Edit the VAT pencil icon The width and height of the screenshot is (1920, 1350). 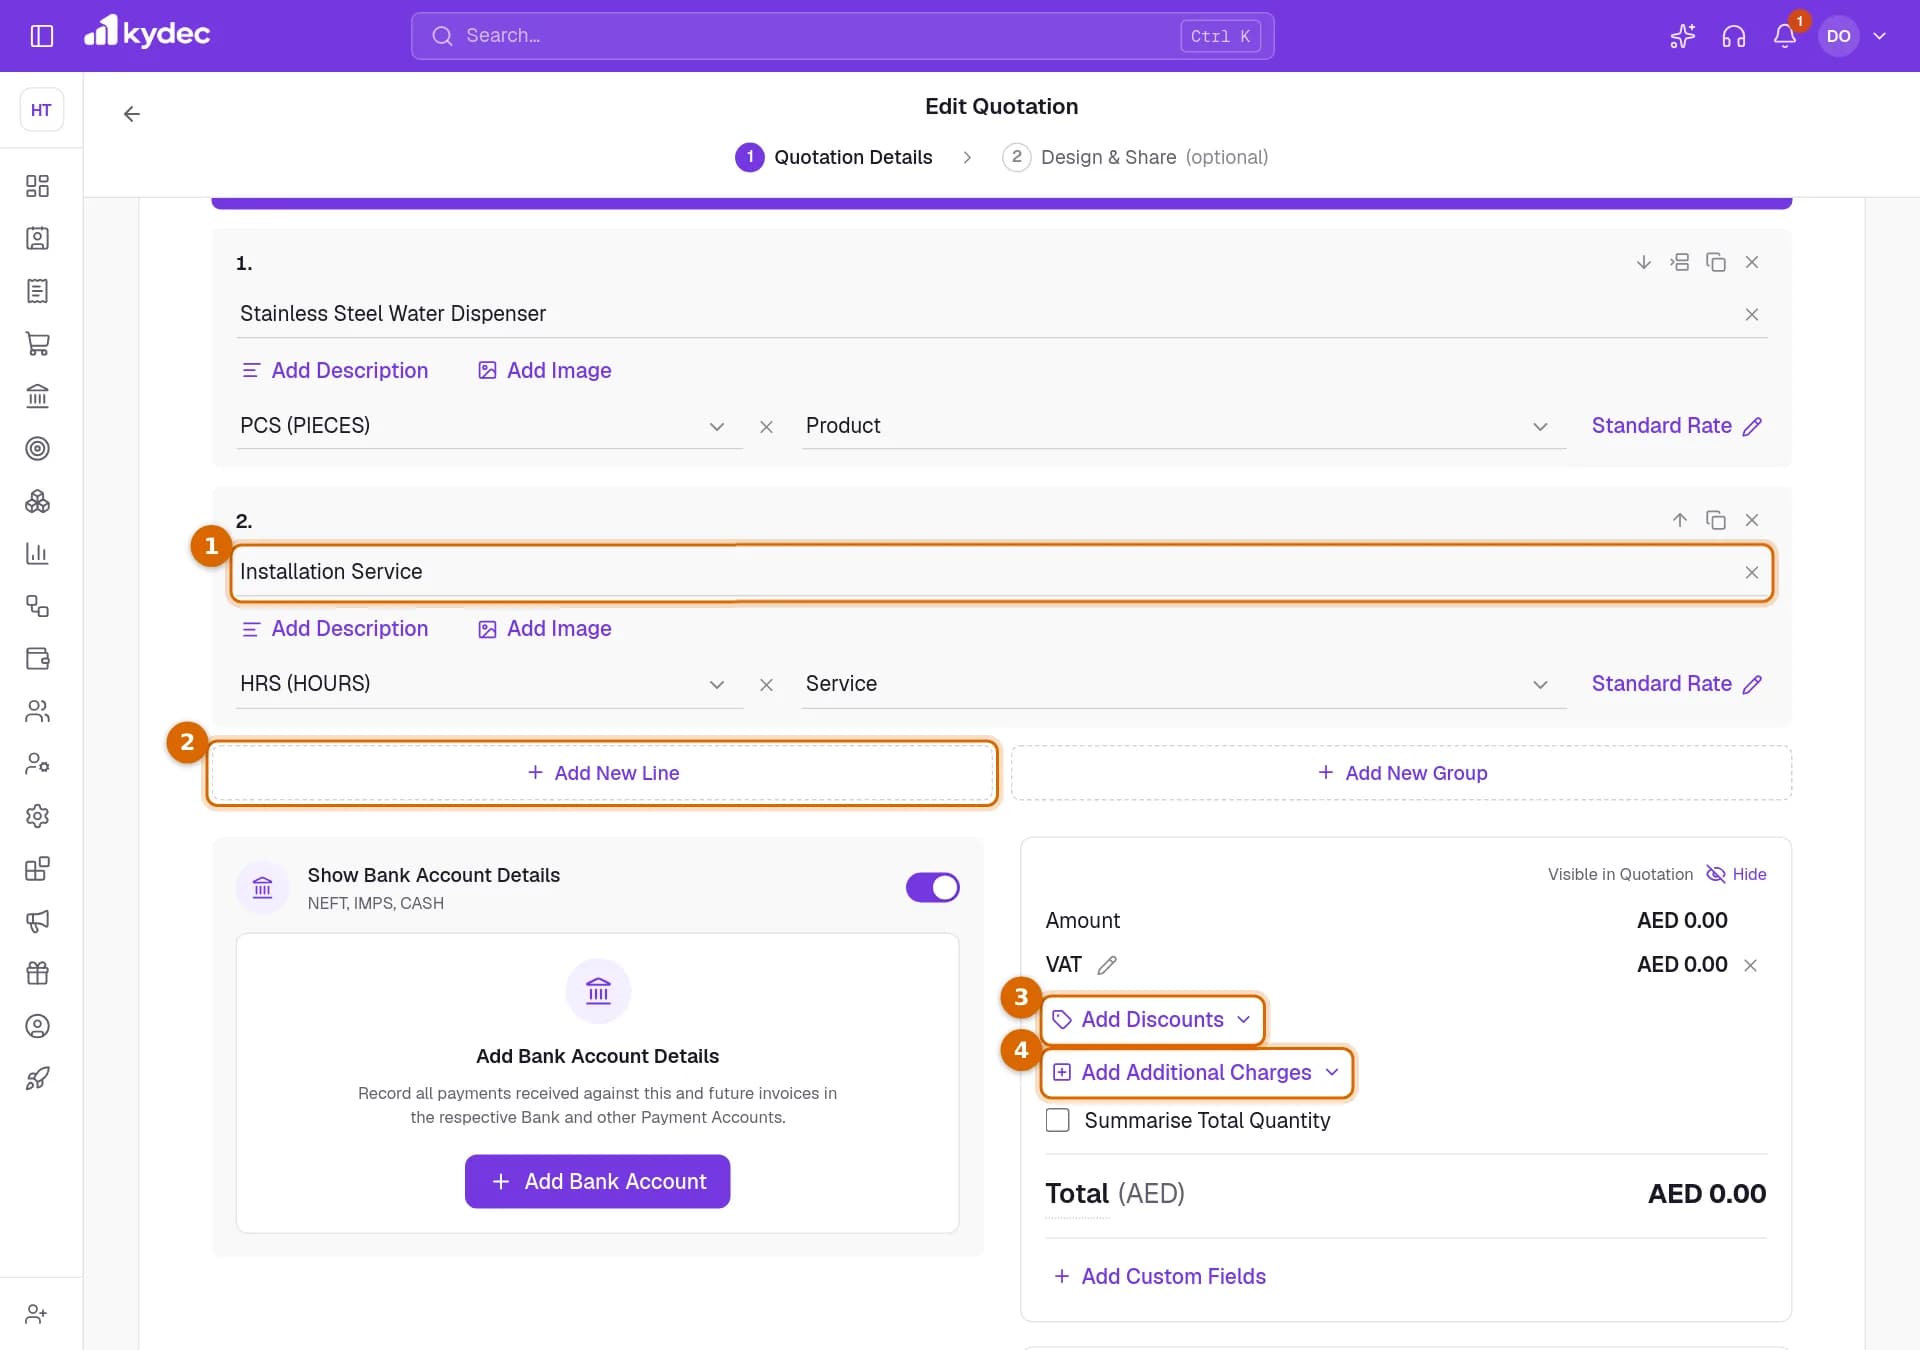[1106, 965]
